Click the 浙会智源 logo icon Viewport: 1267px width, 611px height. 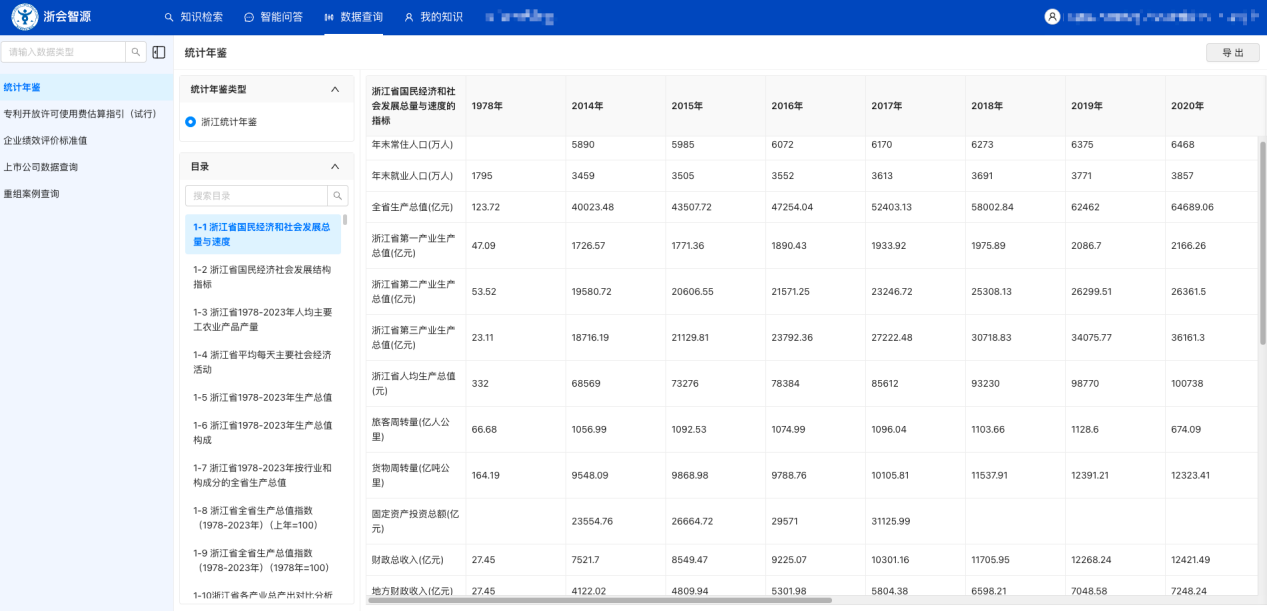pos(24,16)
